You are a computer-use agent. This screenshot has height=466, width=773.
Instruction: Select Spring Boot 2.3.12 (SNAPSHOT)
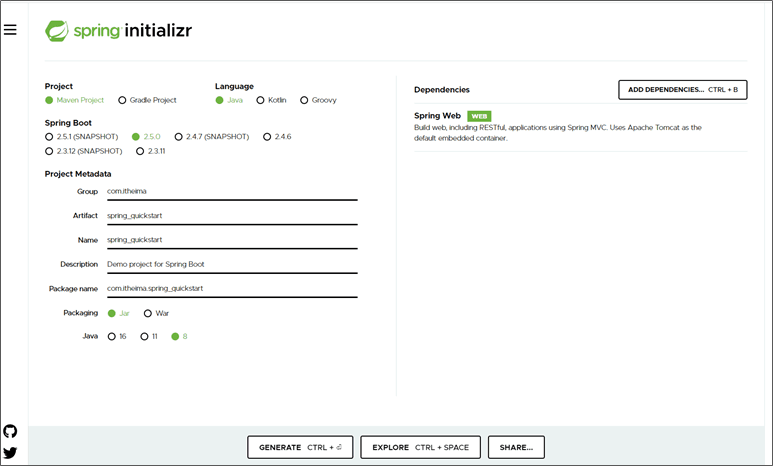point(49,151)
